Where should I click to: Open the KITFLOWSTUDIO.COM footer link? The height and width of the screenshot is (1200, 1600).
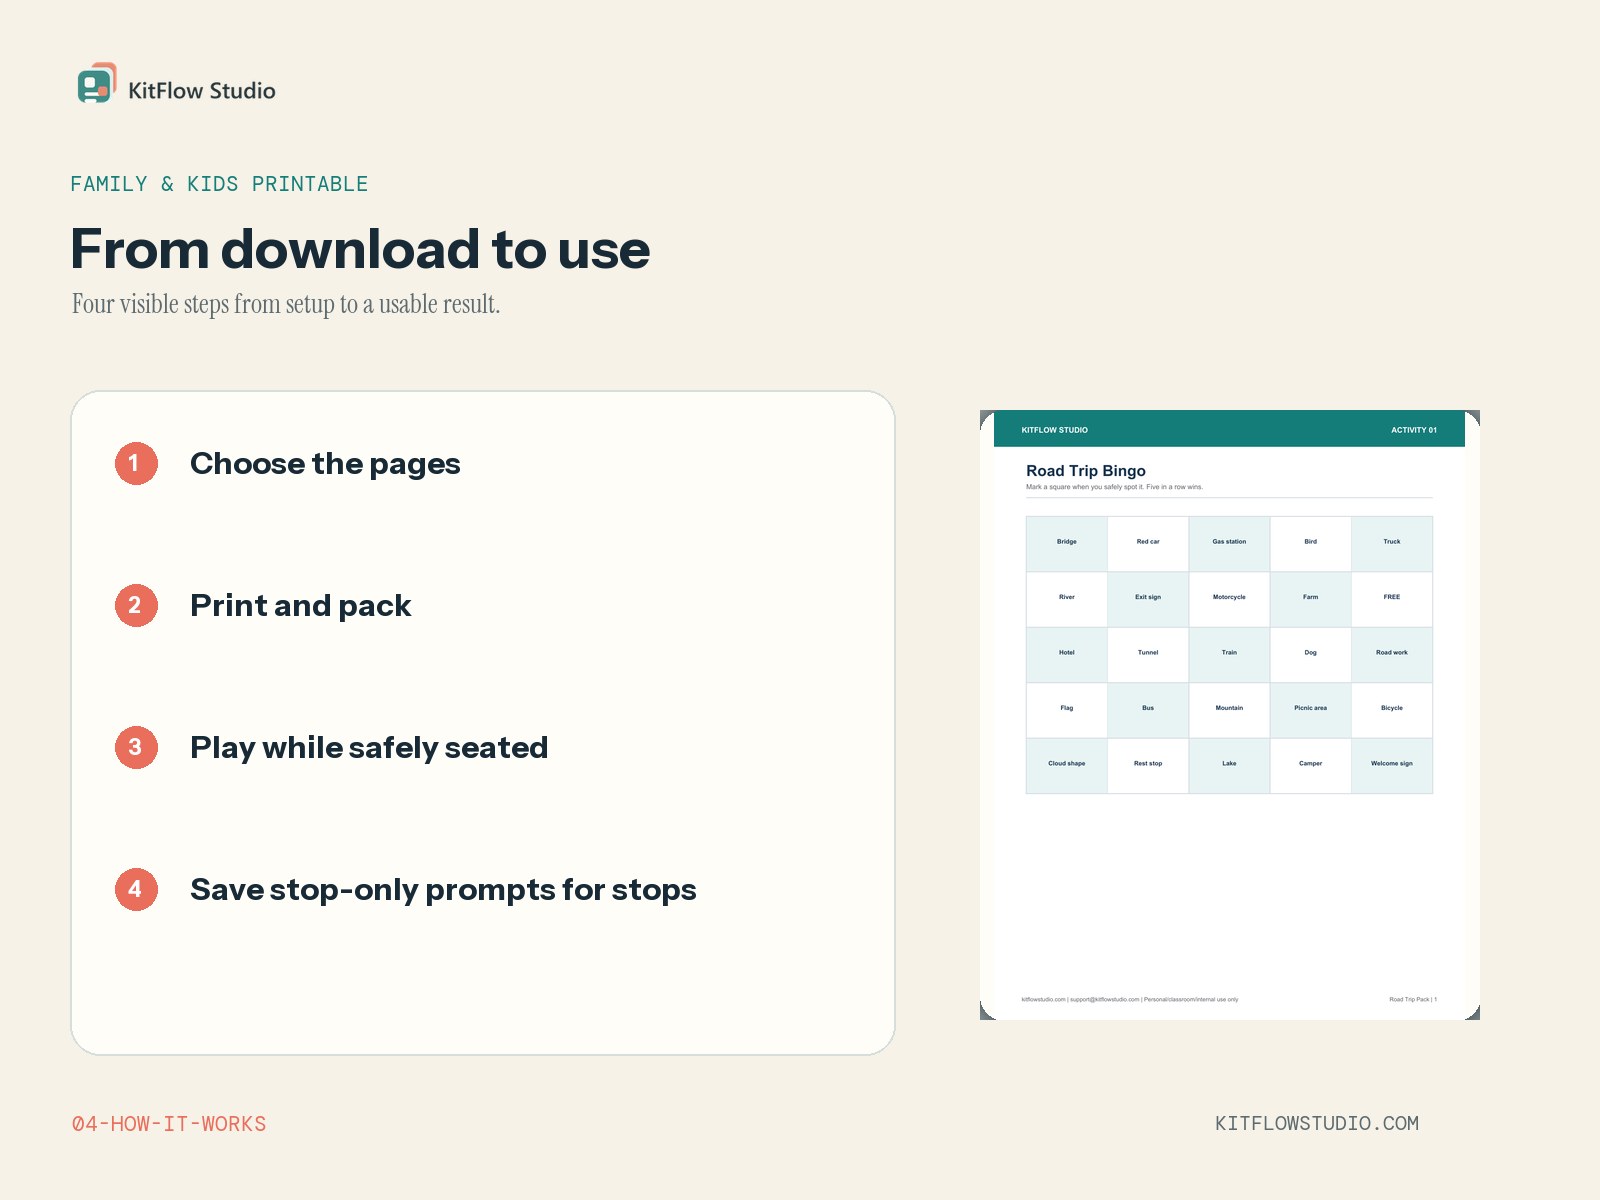click(1317, 1123)
